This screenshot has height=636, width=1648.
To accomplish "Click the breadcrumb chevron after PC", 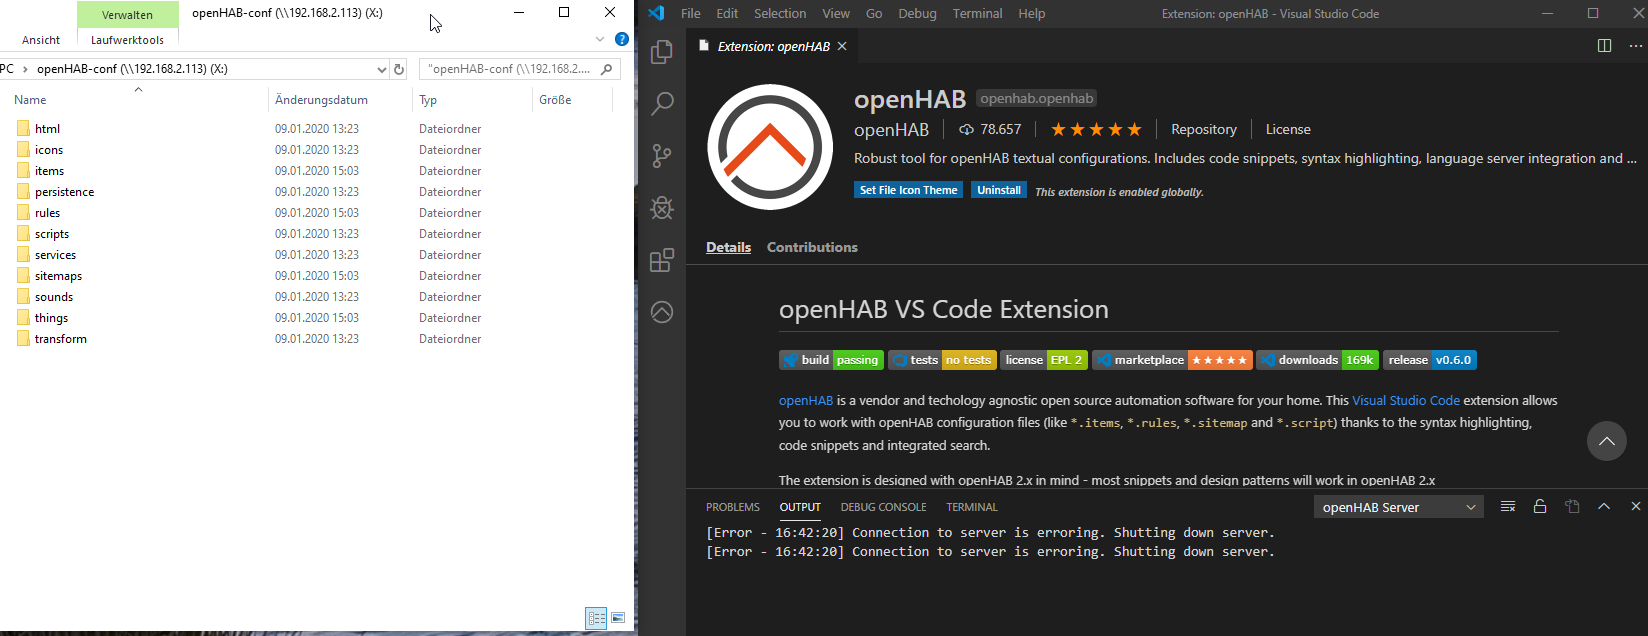I will [x=25, y=69].
